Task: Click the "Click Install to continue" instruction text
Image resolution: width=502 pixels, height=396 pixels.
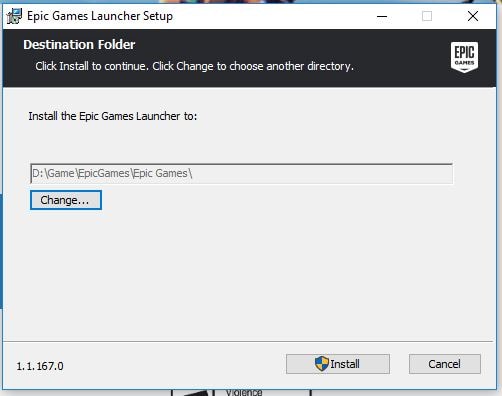Action: 194,66
